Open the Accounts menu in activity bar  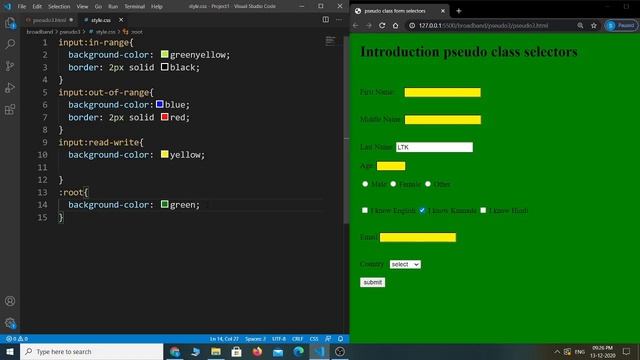coord(10,301)
